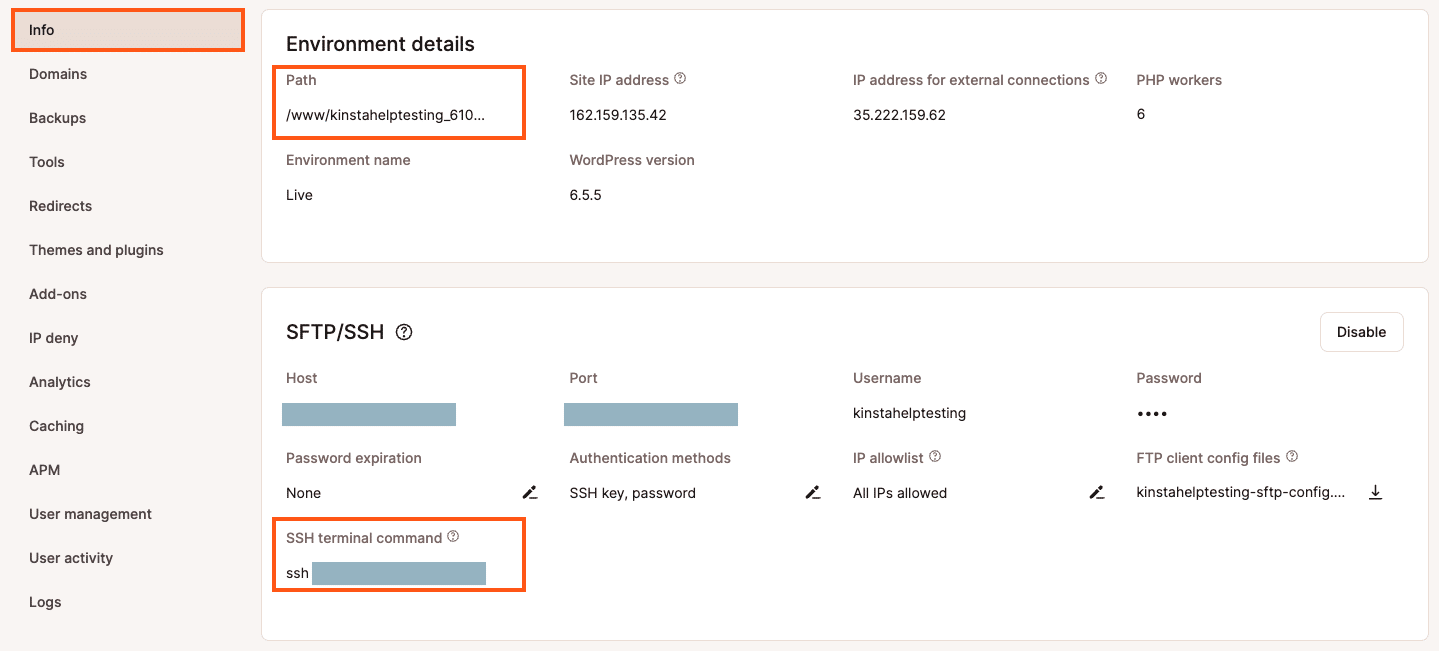1439x651 pixels.
Task: Open the Site IP address help tooltip
Action: click(x=681, y=79)
